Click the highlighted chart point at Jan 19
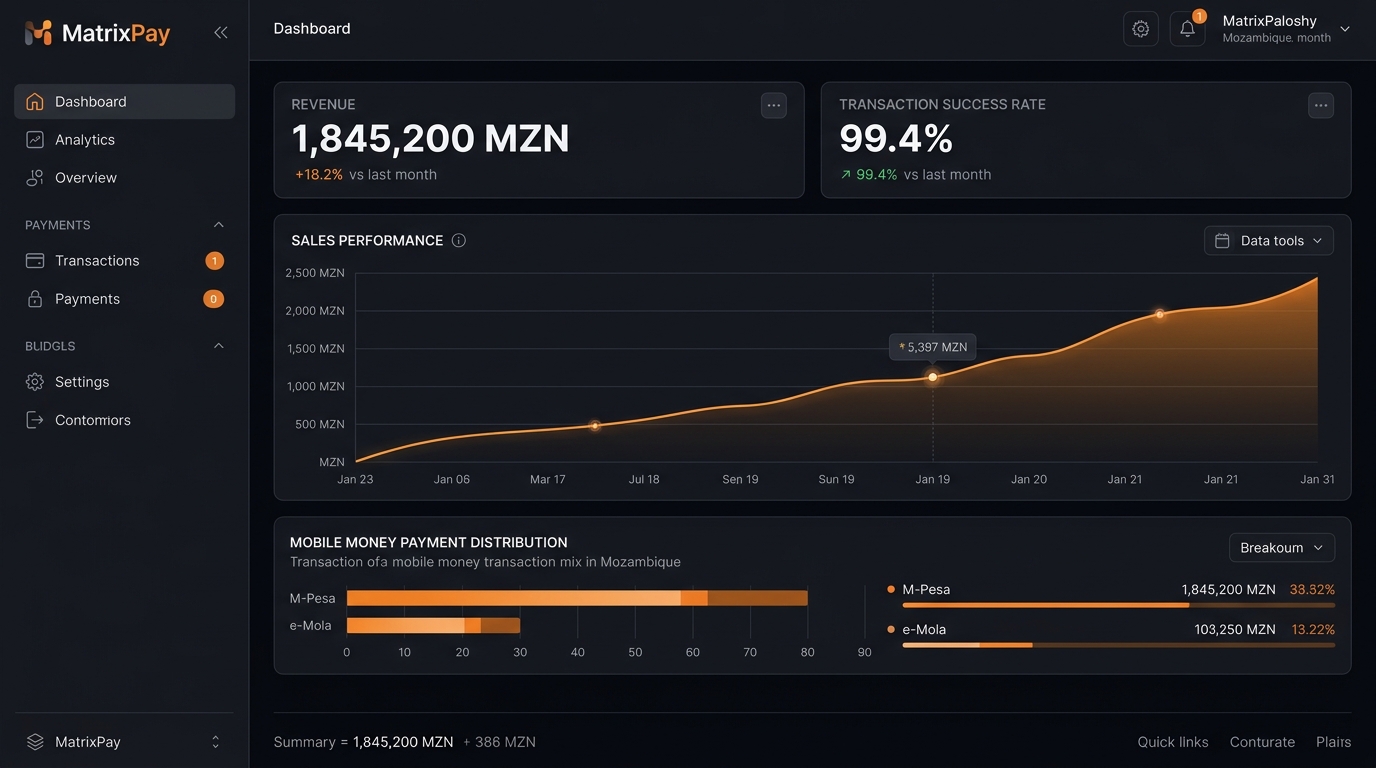 pyautogui.click(x=933, y=377)
